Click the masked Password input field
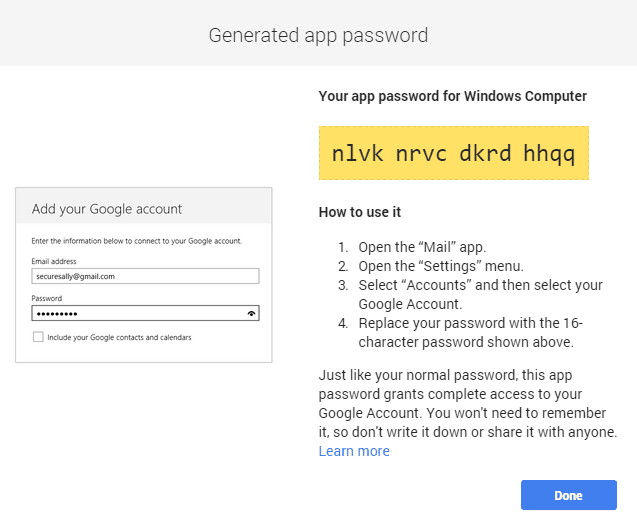Viewport: 637px width, 526px height. point(135,313)
